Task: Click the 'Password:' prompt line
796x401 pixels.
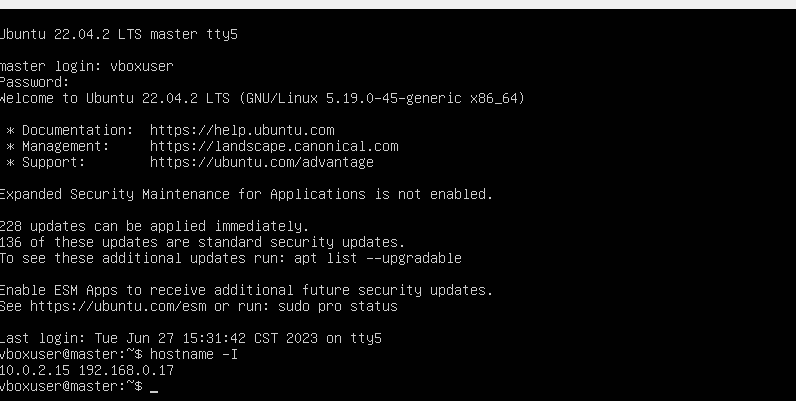Action: [x=35, y=82]
